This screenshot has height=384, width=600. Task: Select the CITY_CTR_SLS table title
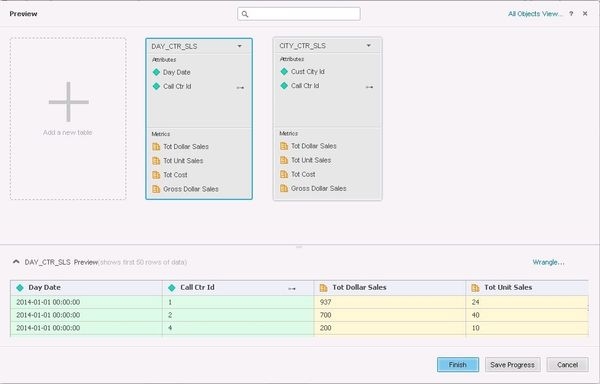pos(303,46)
